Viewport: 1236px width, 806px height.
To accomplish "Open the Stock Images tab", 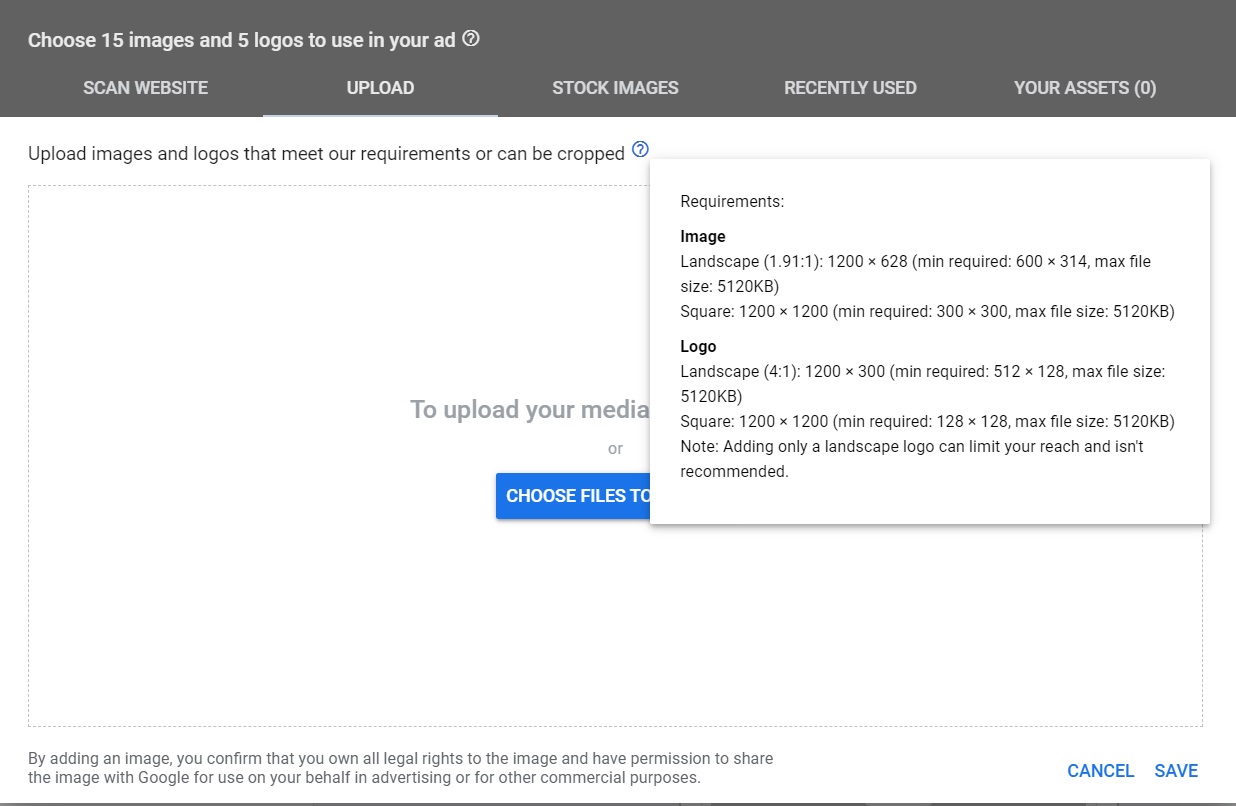I will pos(615,88).
